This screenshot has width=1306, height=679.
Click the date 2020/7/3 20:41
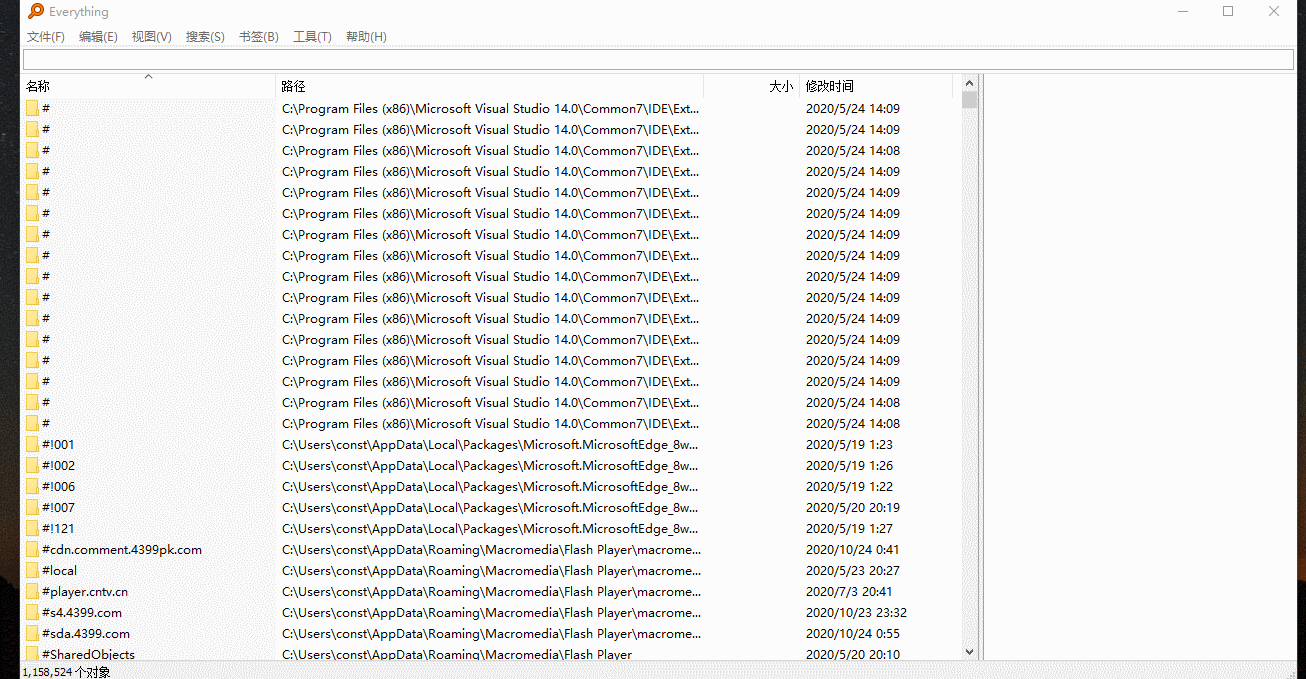click(x=849, y=592)
